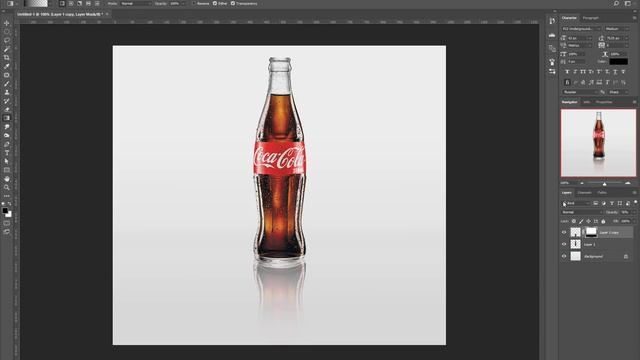Toggle the Dither checkbox
This screenshot has width=640, height=360.
pos(215,3)
